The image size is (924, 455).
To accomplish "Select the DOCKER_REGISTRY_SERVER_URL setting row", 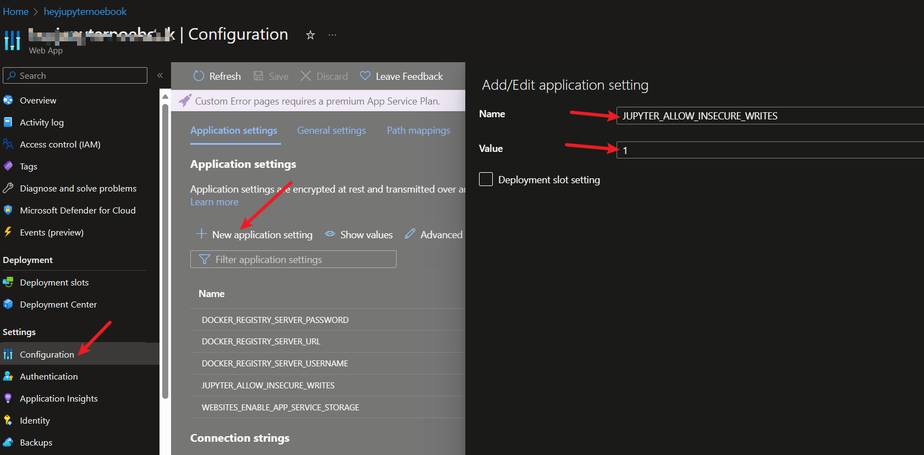I will 328,342.
